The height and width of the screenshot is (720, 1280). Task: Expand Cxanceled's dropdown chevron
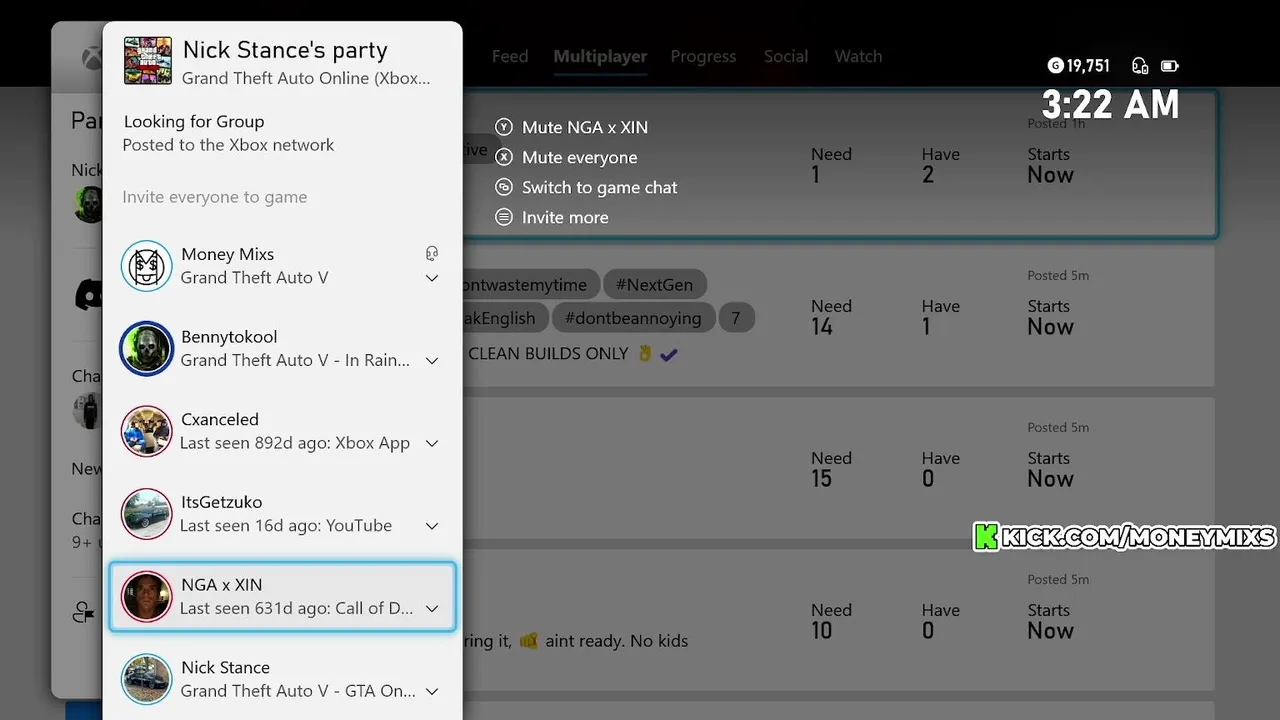click(432, 443)
